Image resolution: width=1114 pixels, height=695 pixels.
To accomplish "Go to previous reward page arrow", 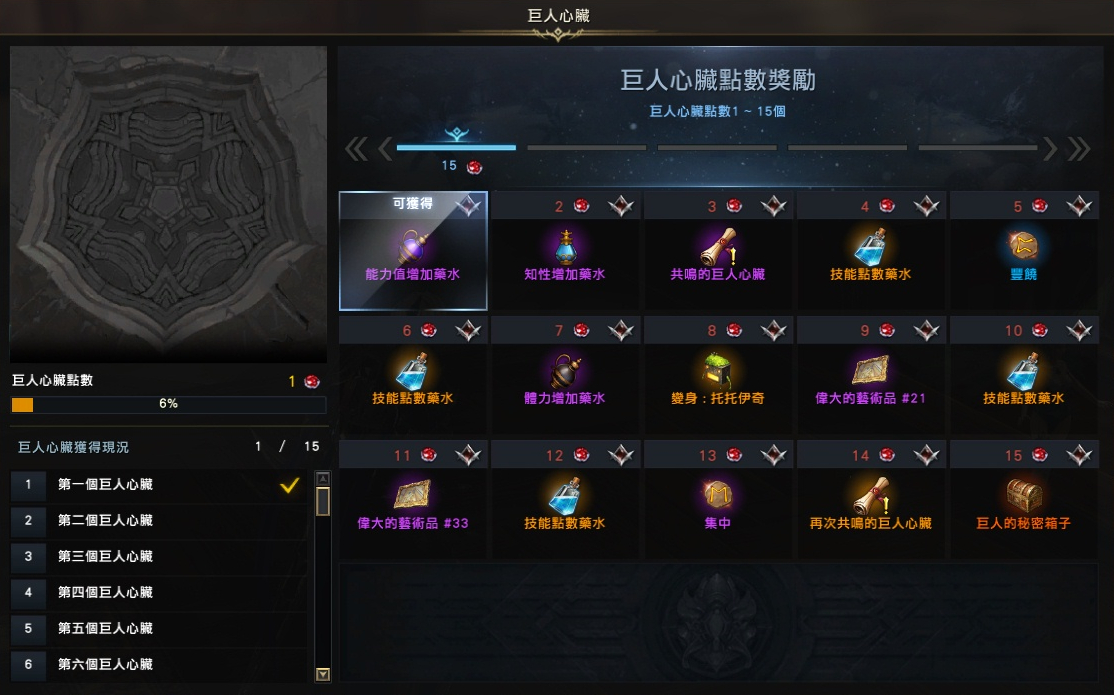I will pyautogui.click(x=385, y=149).
